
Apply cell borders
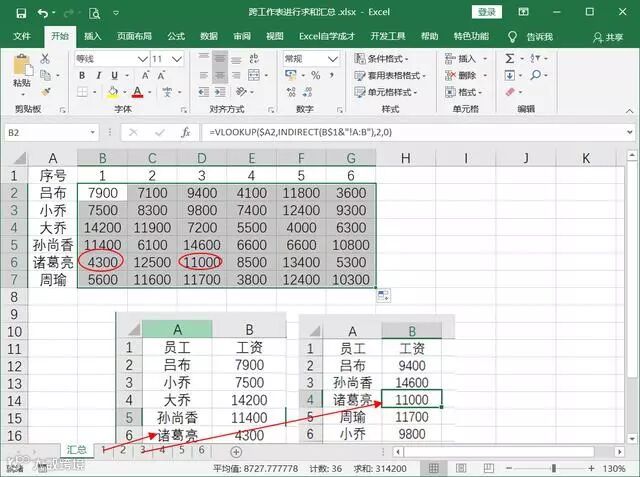(82, 92)
